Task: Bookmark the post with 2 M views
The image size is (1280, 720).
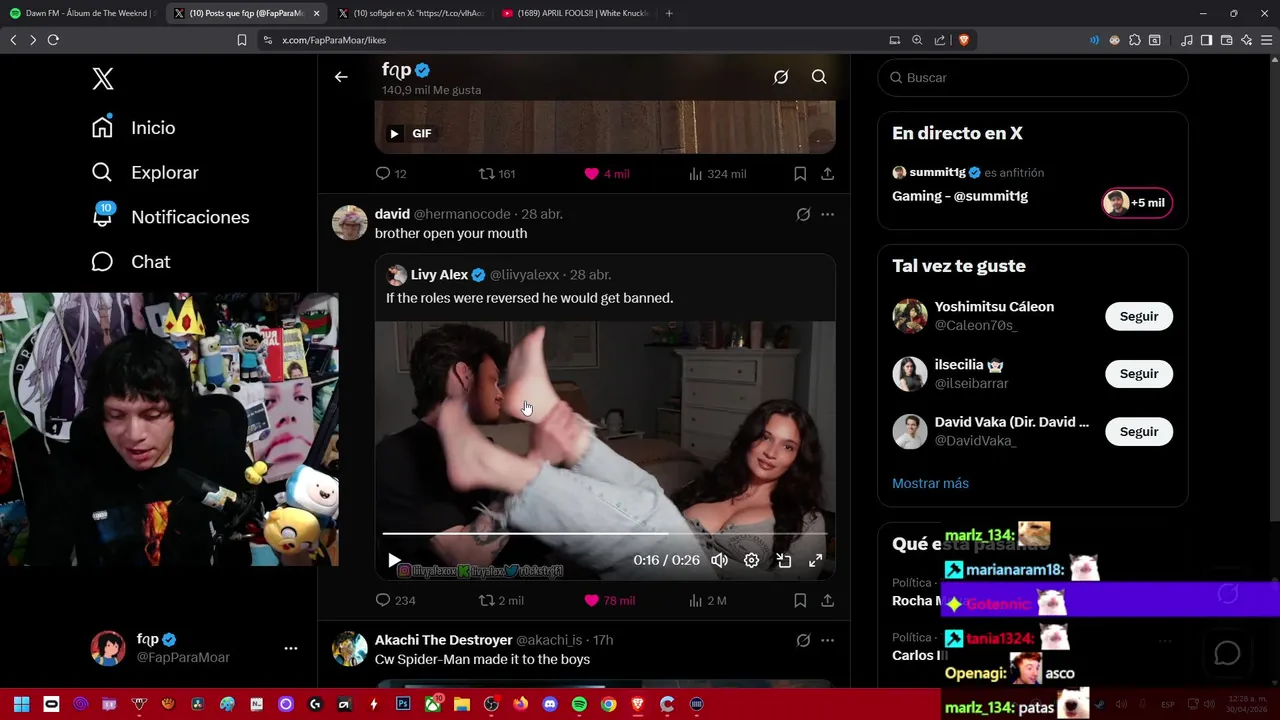Action: [800, 600]
